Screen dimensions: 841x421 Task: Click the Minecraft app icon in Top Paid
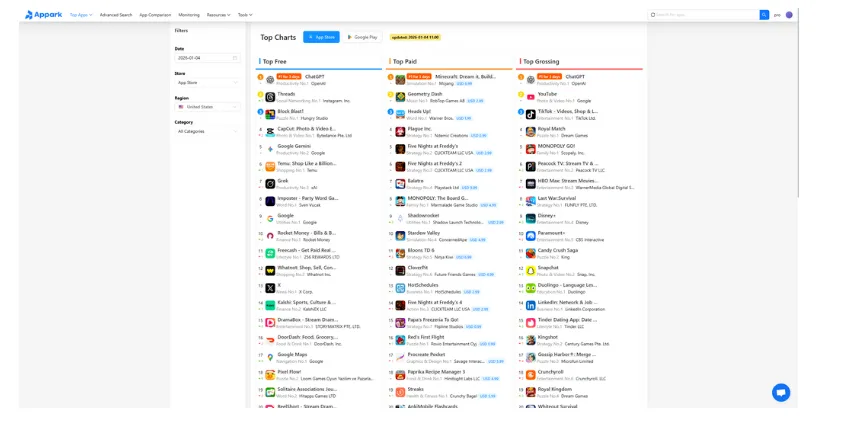pyautogui.click(x=400, y=80)
